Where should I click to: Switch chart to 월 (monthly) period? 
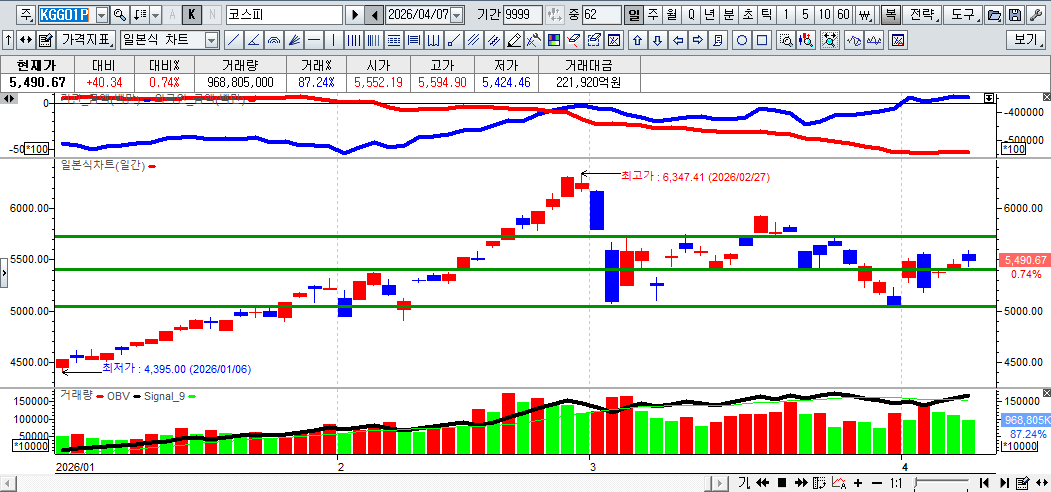671,15
